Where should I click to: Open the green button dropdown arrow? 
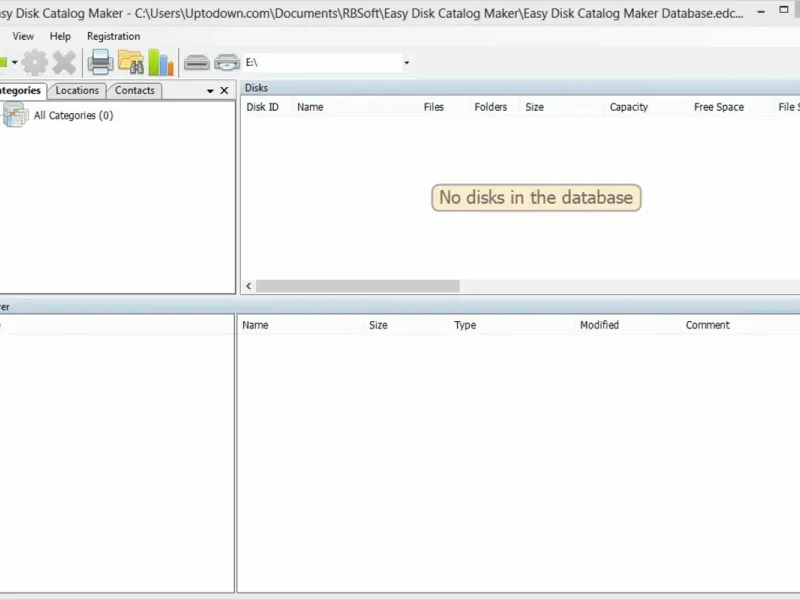(15, 62)
